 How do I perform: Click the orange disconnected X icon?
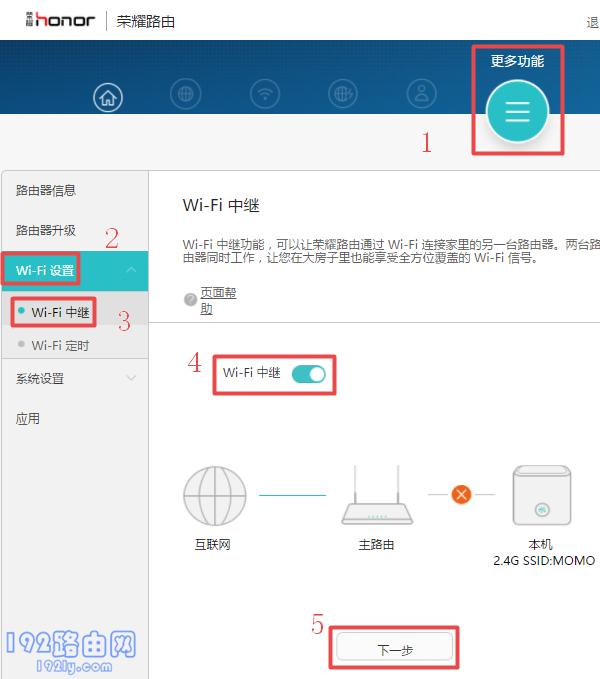click(x=461, y=494)
